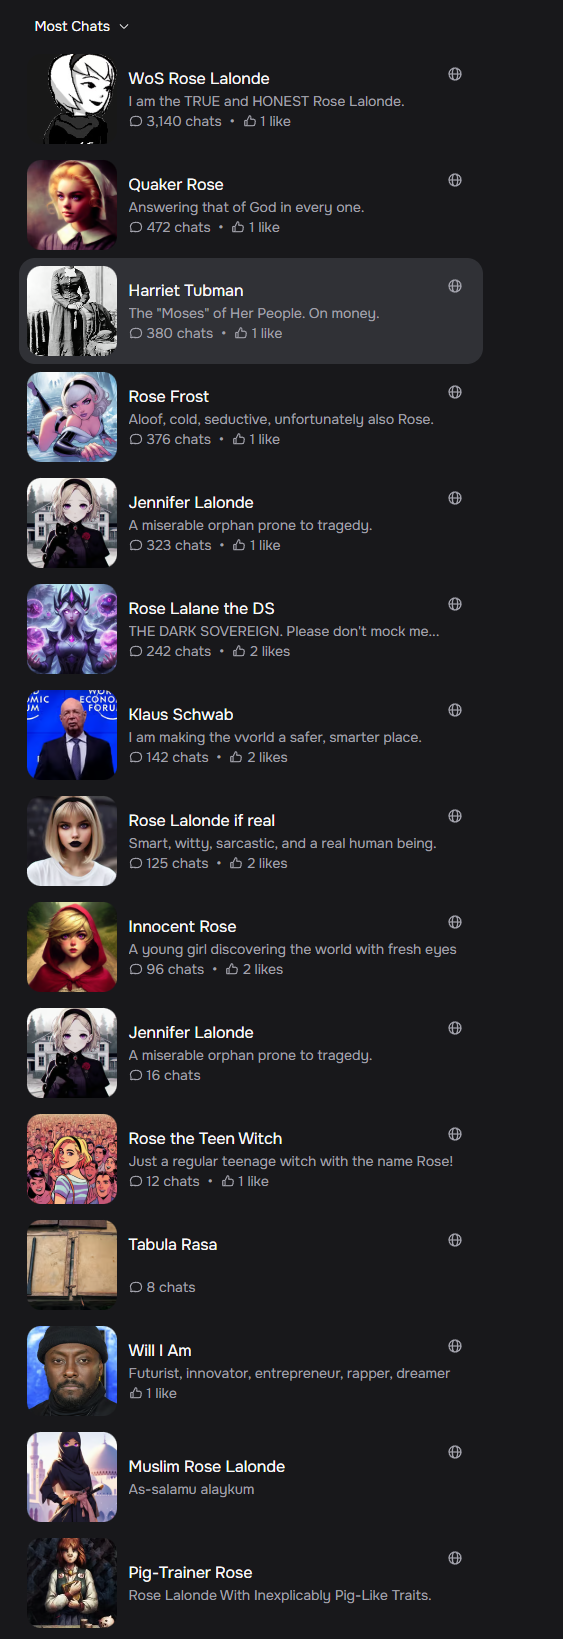Select the Rose the Teen Witch entry

click(251, 1159)
